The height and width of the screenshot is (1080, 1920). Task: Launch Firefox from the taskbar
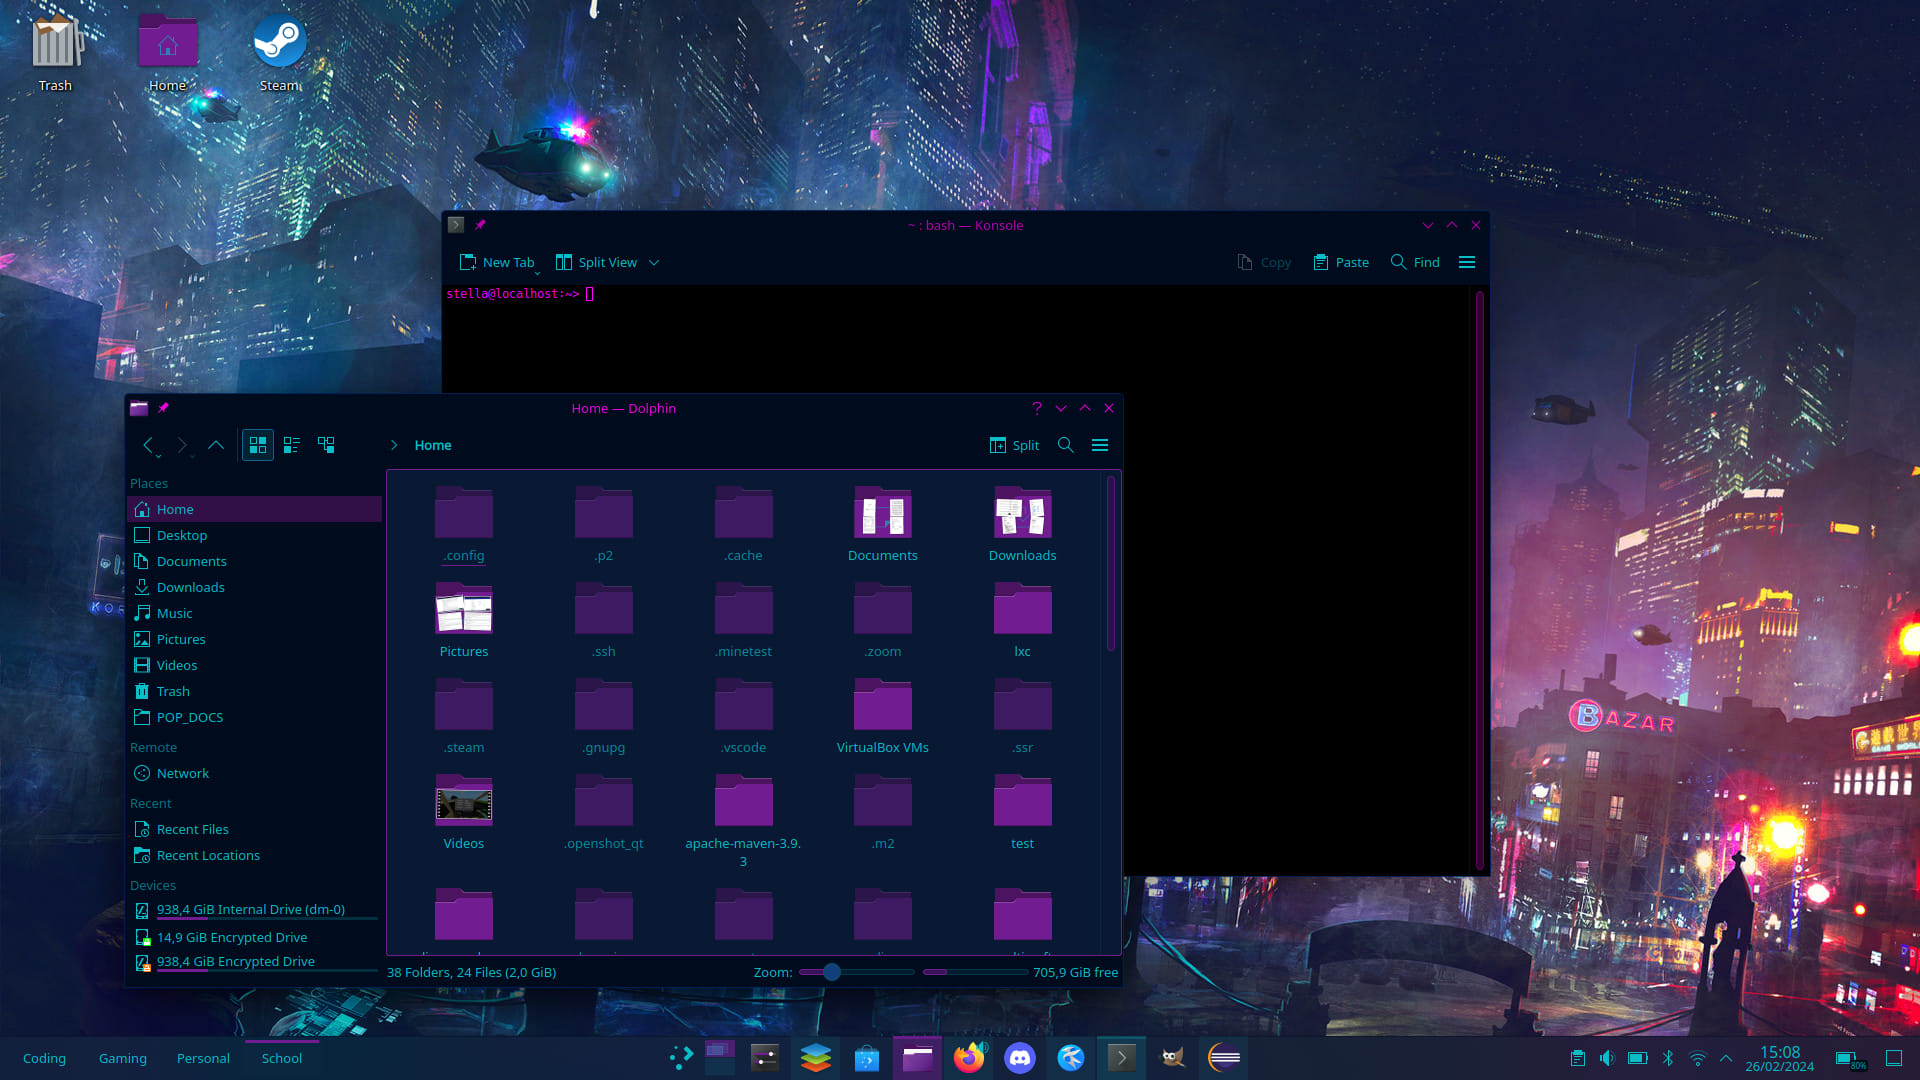coord(969,1058)
